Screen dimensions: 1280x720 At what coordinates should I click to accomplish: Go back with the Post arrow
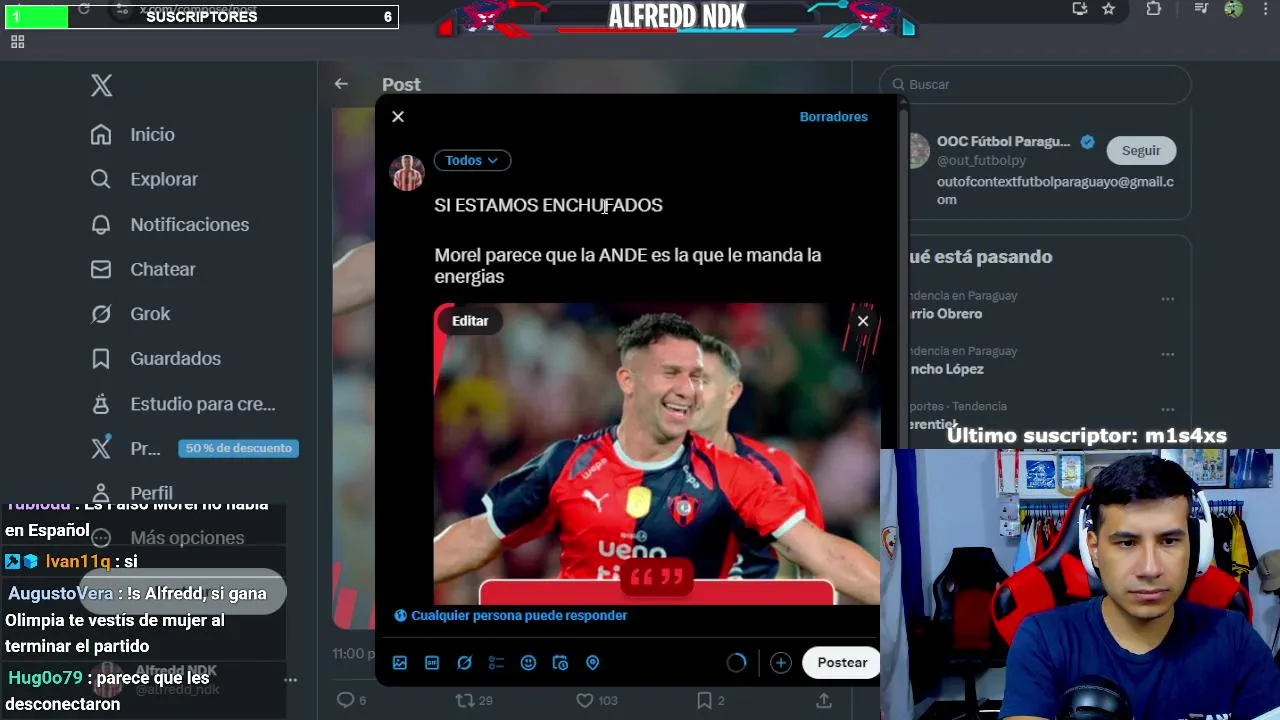[x=341, y=84]
